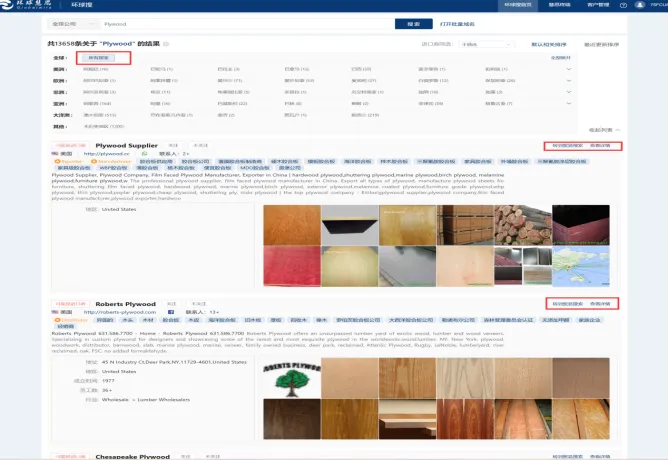Image resolution: width=669 pixels, height=460 pixels.
Task: Click the Facebook icon in Roberts Plywood card
Action: [171, 312]
